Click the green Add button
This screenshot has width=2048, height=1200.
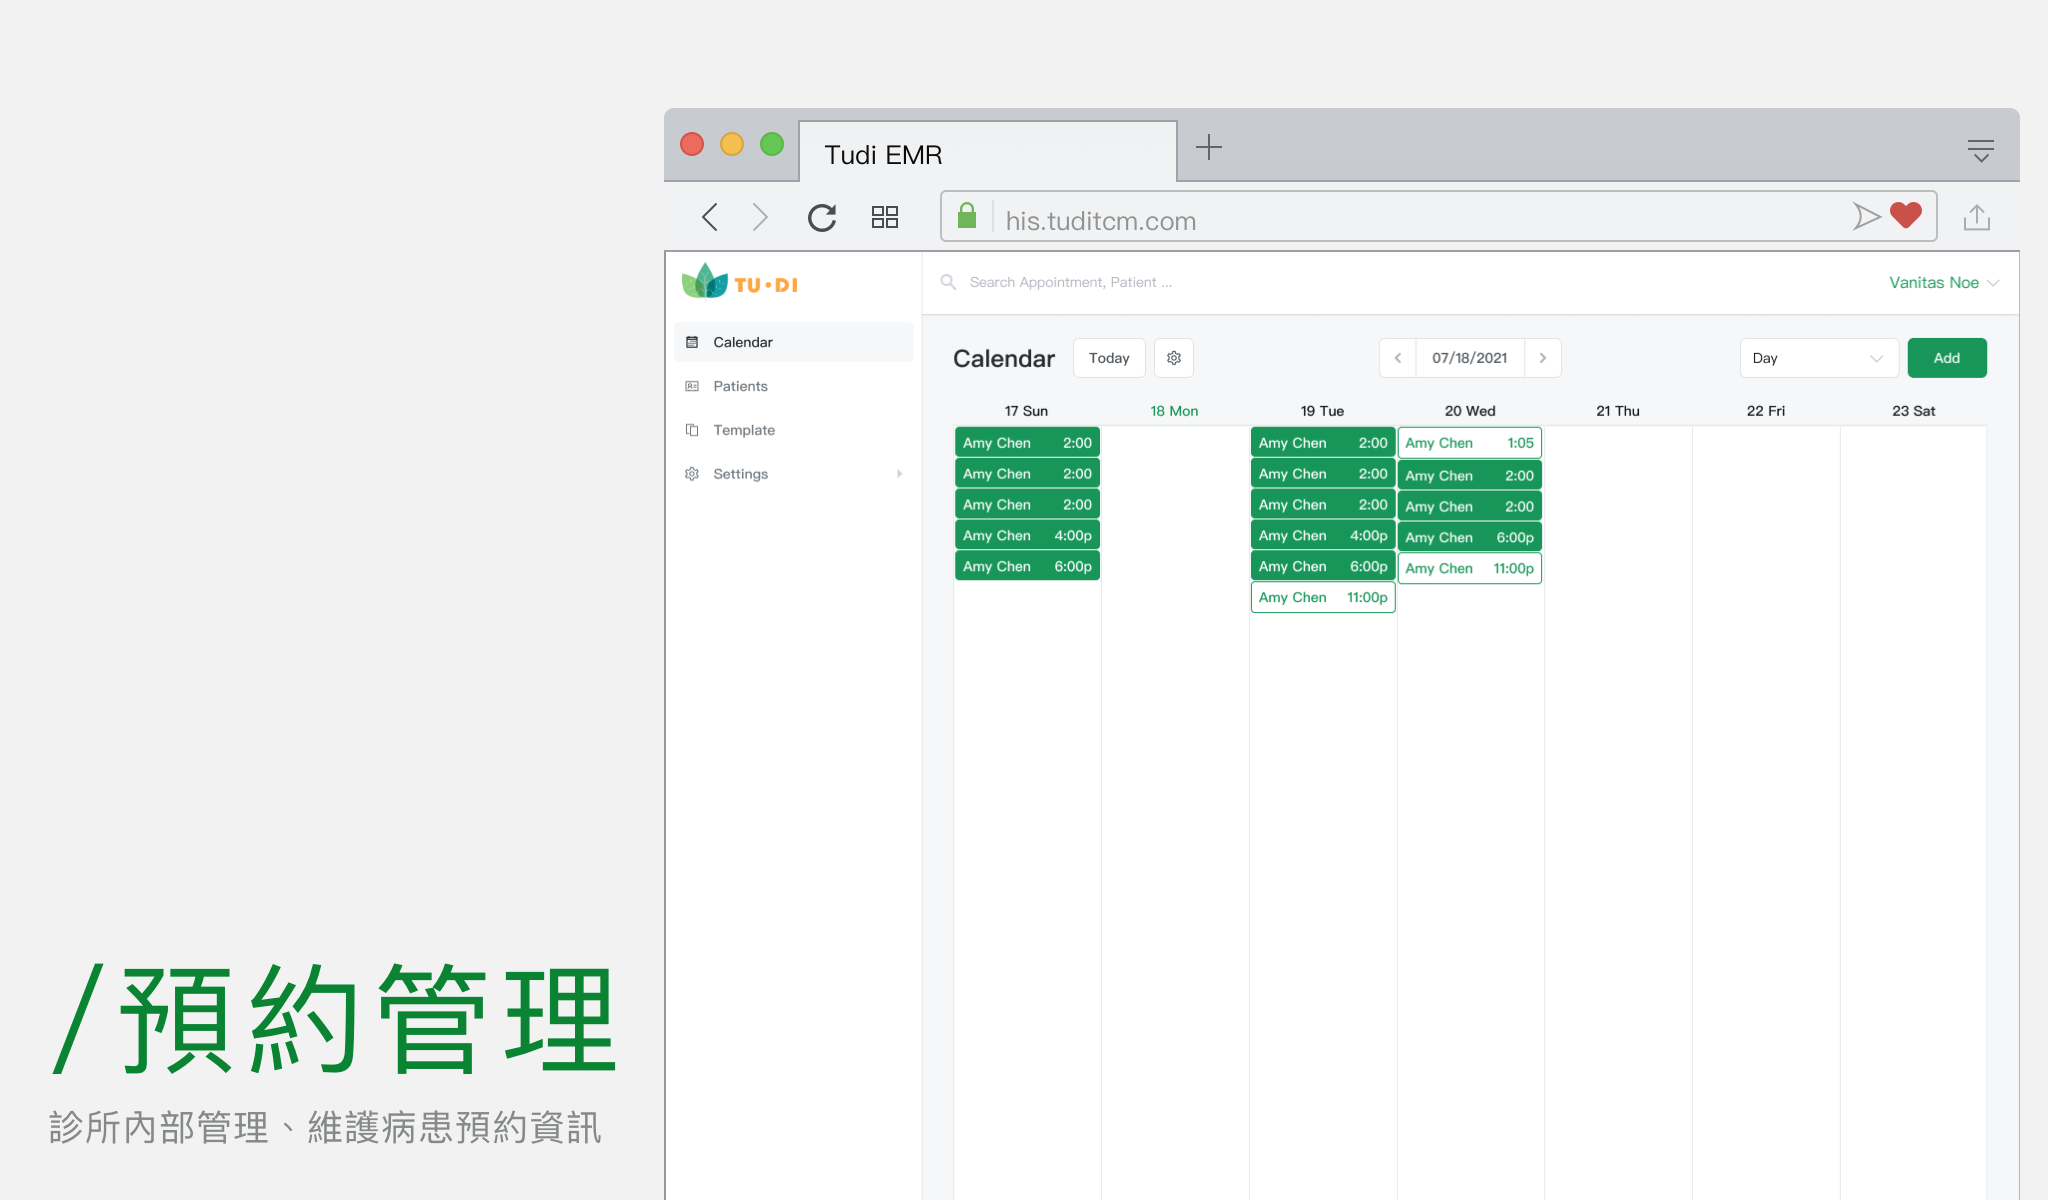(x=1946, y=357)
